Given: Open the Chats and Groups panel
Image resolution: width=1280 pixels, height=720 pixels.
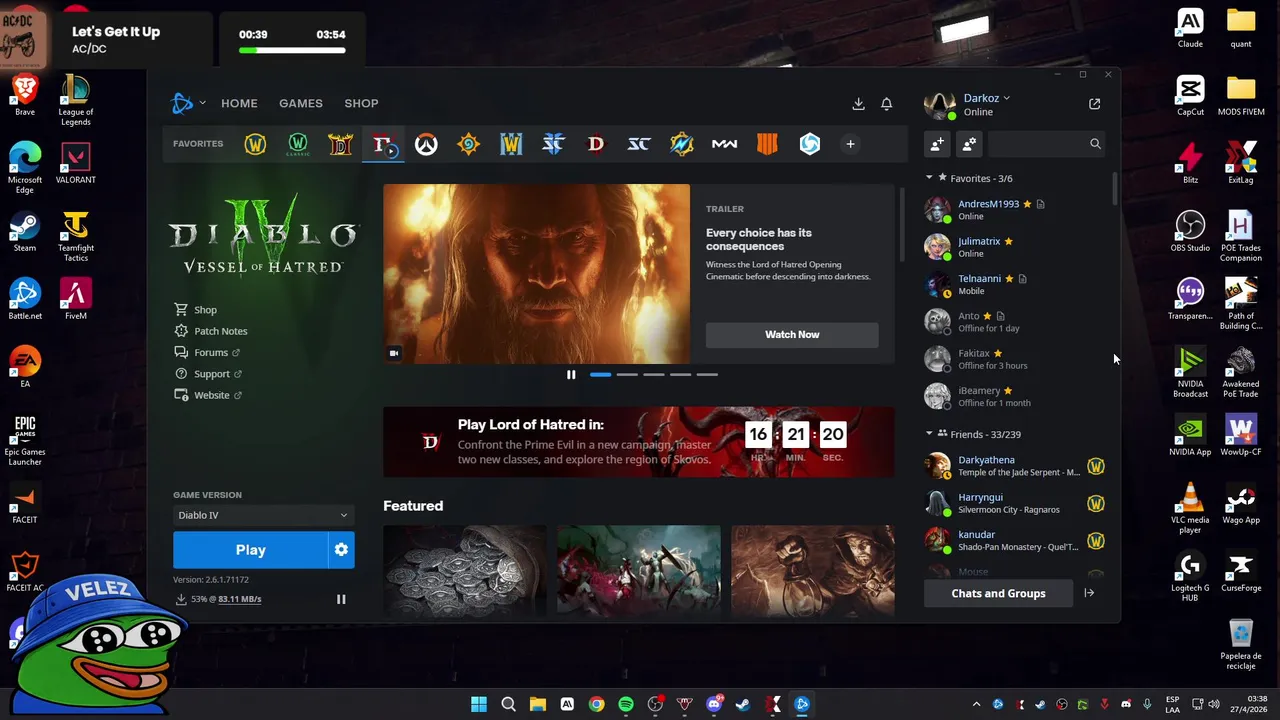Looking at the screenshot, I should click(x=998, y=593).
